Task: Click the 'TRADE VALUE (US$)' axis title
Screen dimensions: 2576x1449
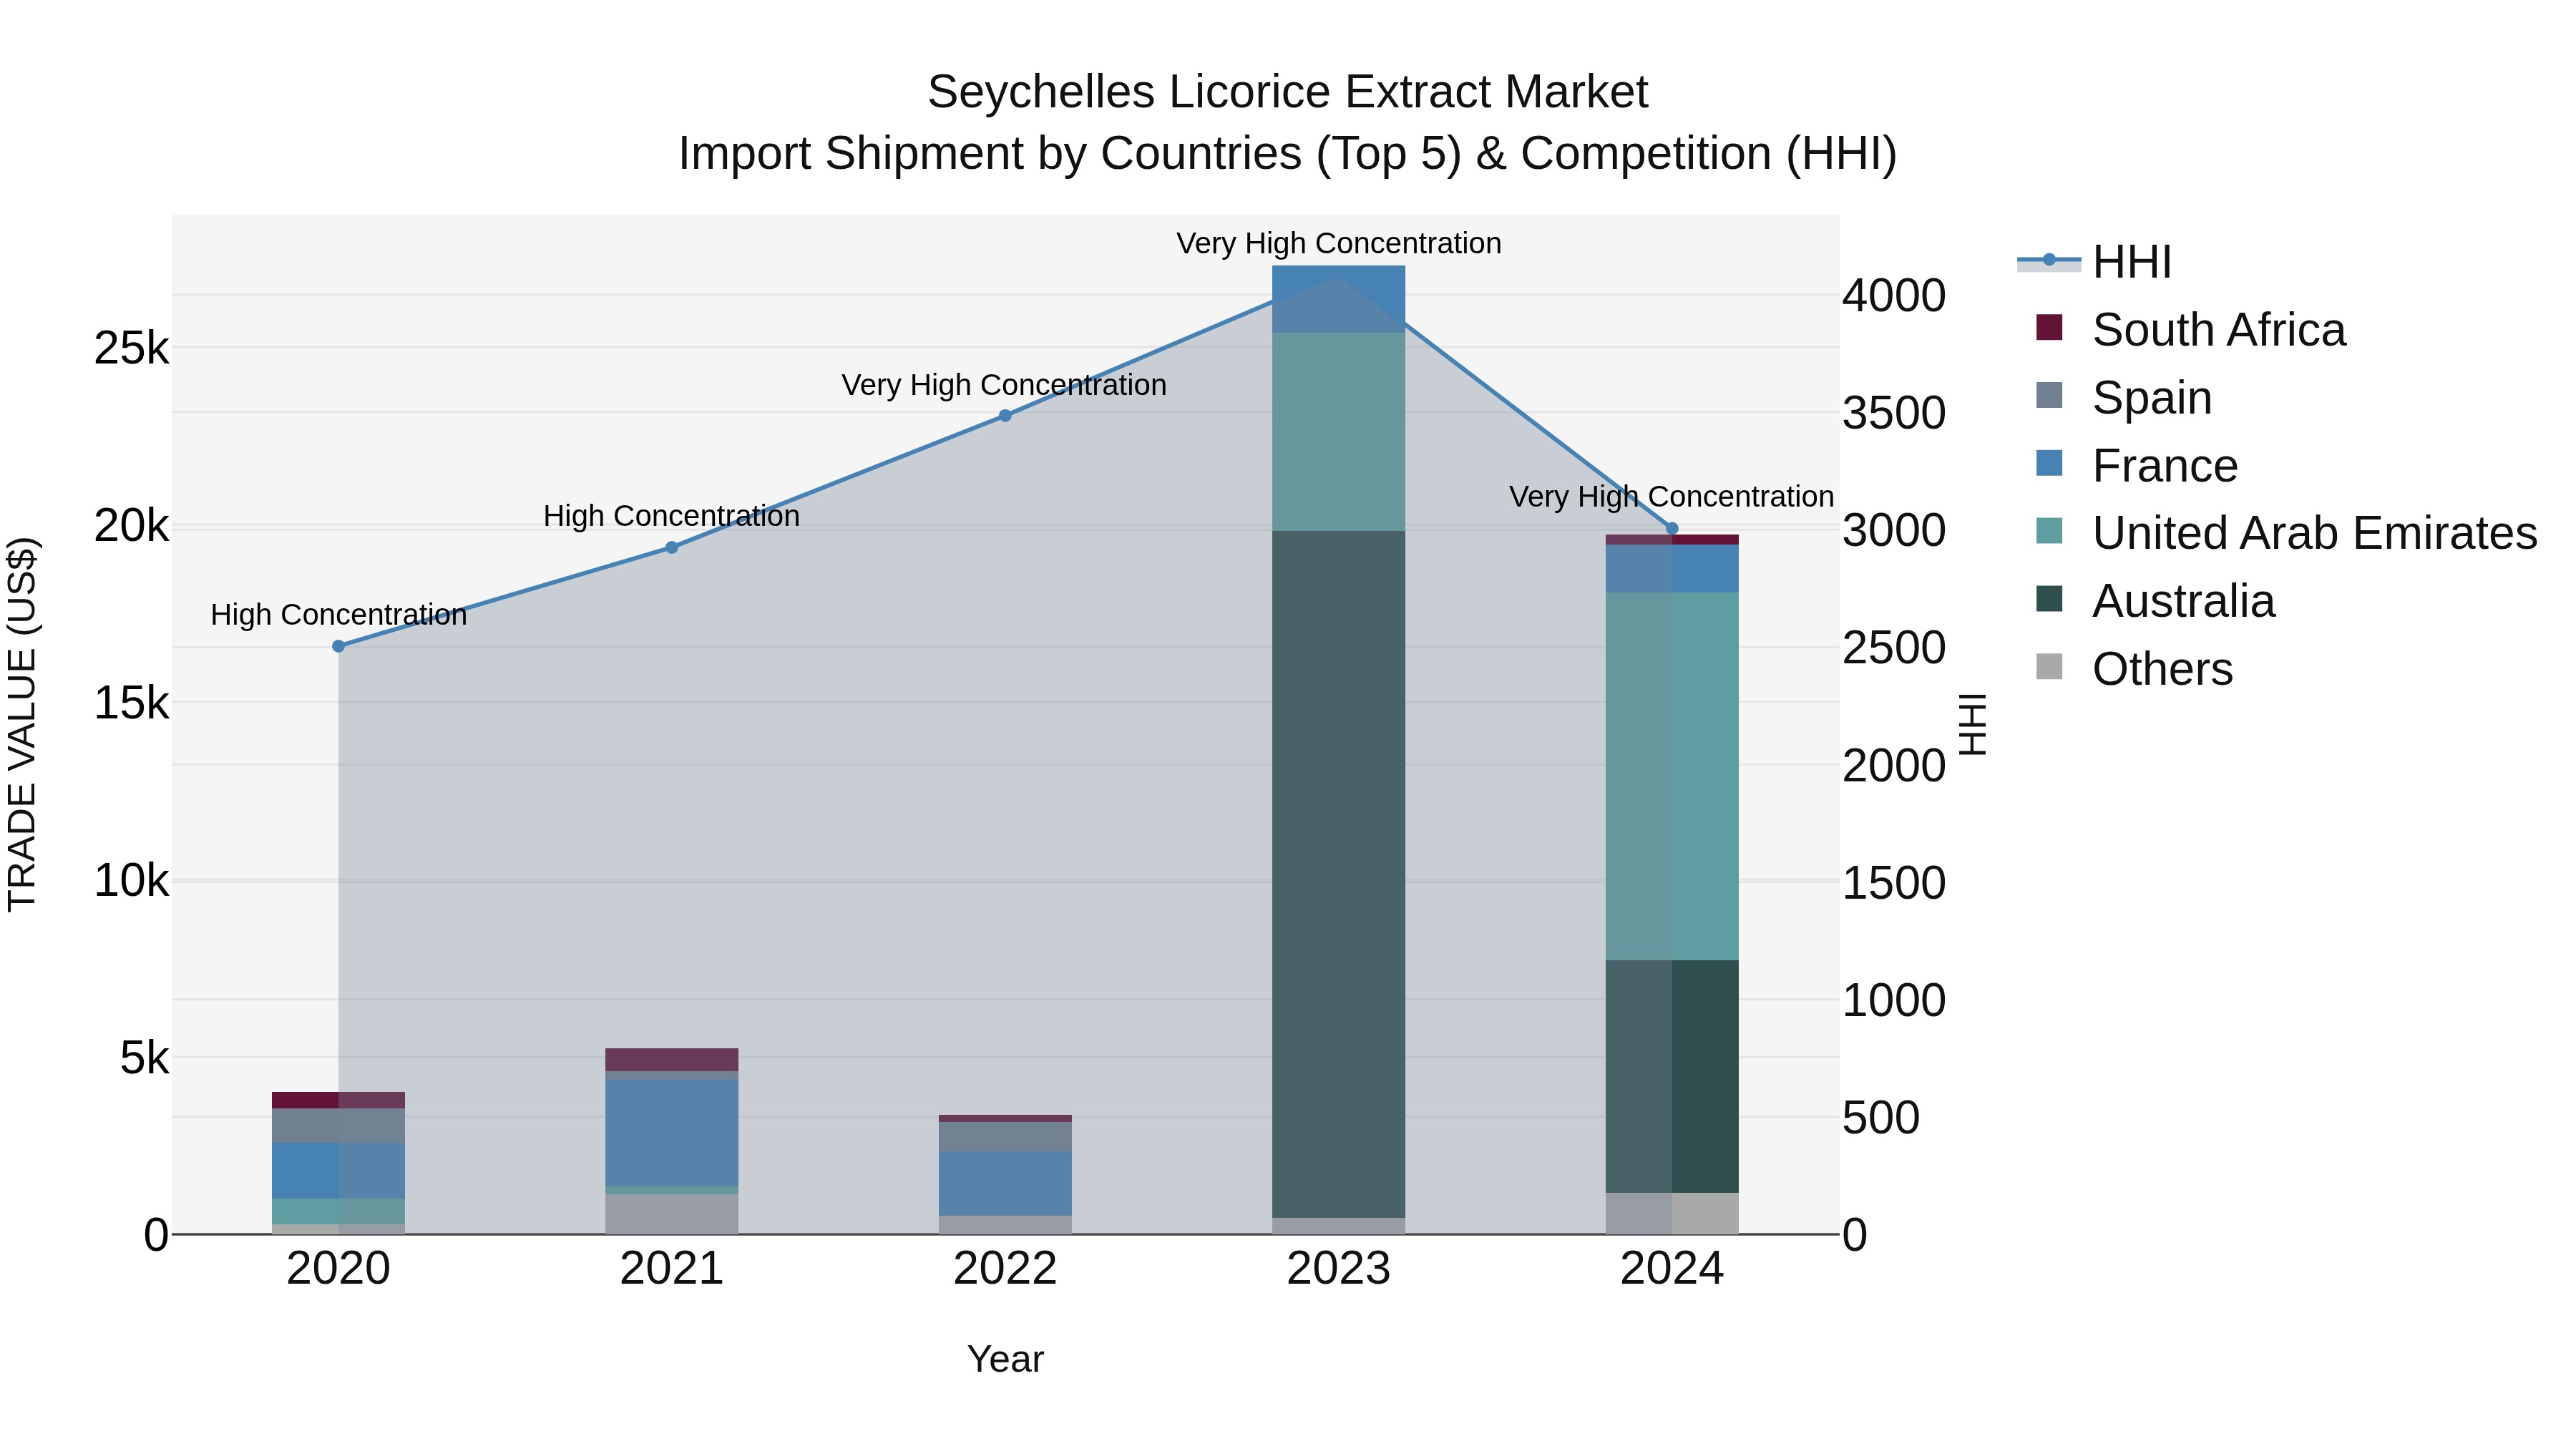Action: tap(22, 724)
